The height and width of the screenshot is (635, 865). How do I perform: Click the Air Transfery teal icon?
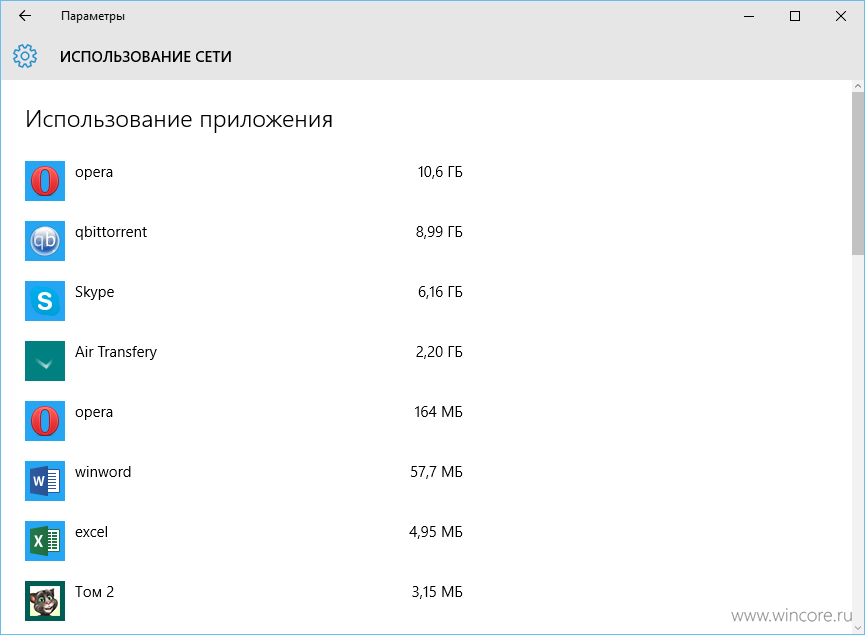point(45,361)
